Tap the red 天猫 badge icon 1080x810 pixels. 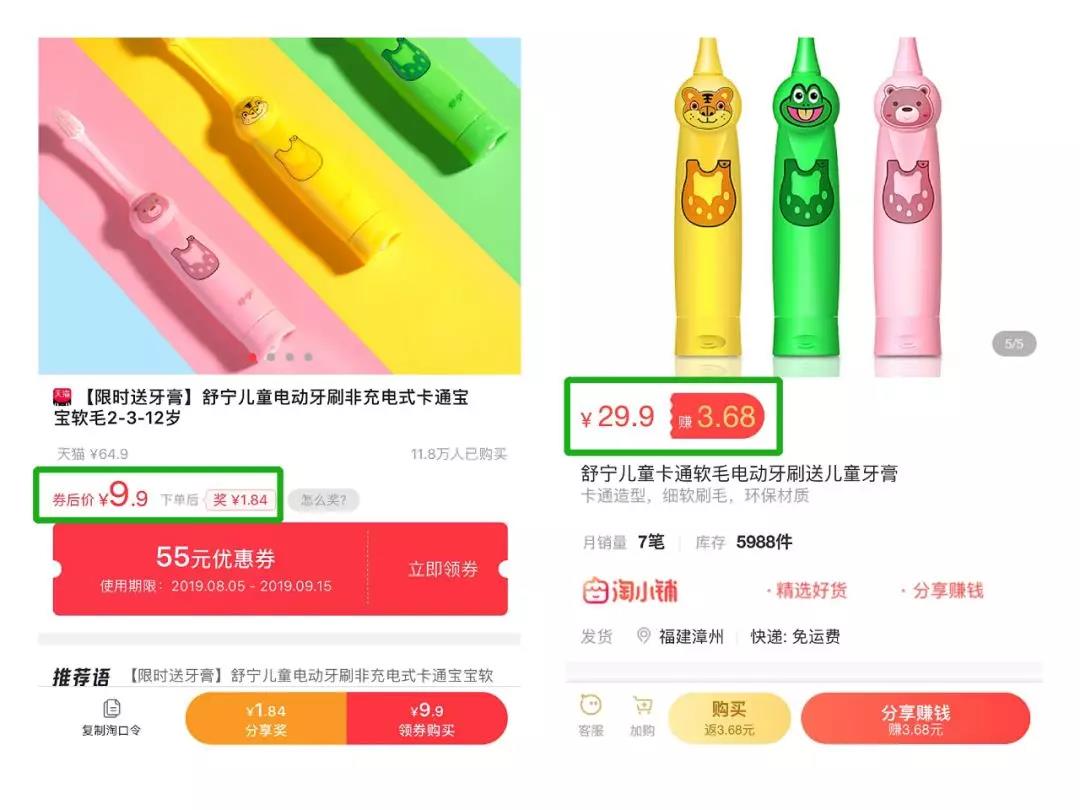click(62, 397)
